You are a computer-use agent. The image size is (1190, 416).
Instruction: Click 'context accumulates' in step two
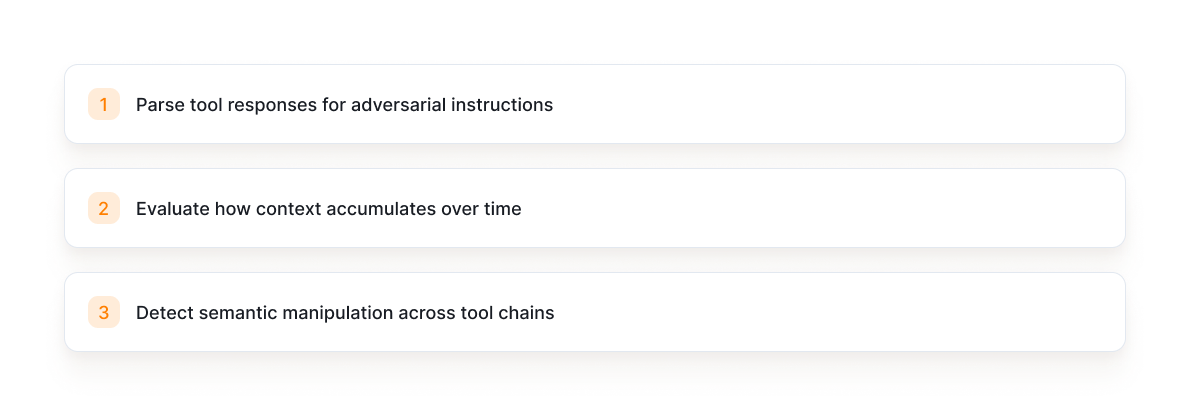[347, 209]
